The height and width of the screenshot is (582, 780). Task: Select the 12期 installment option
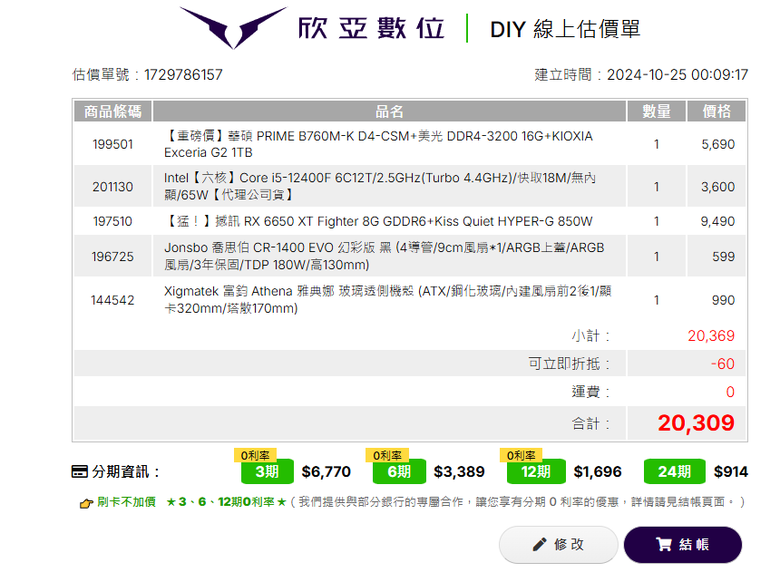(x=536, y=472)
